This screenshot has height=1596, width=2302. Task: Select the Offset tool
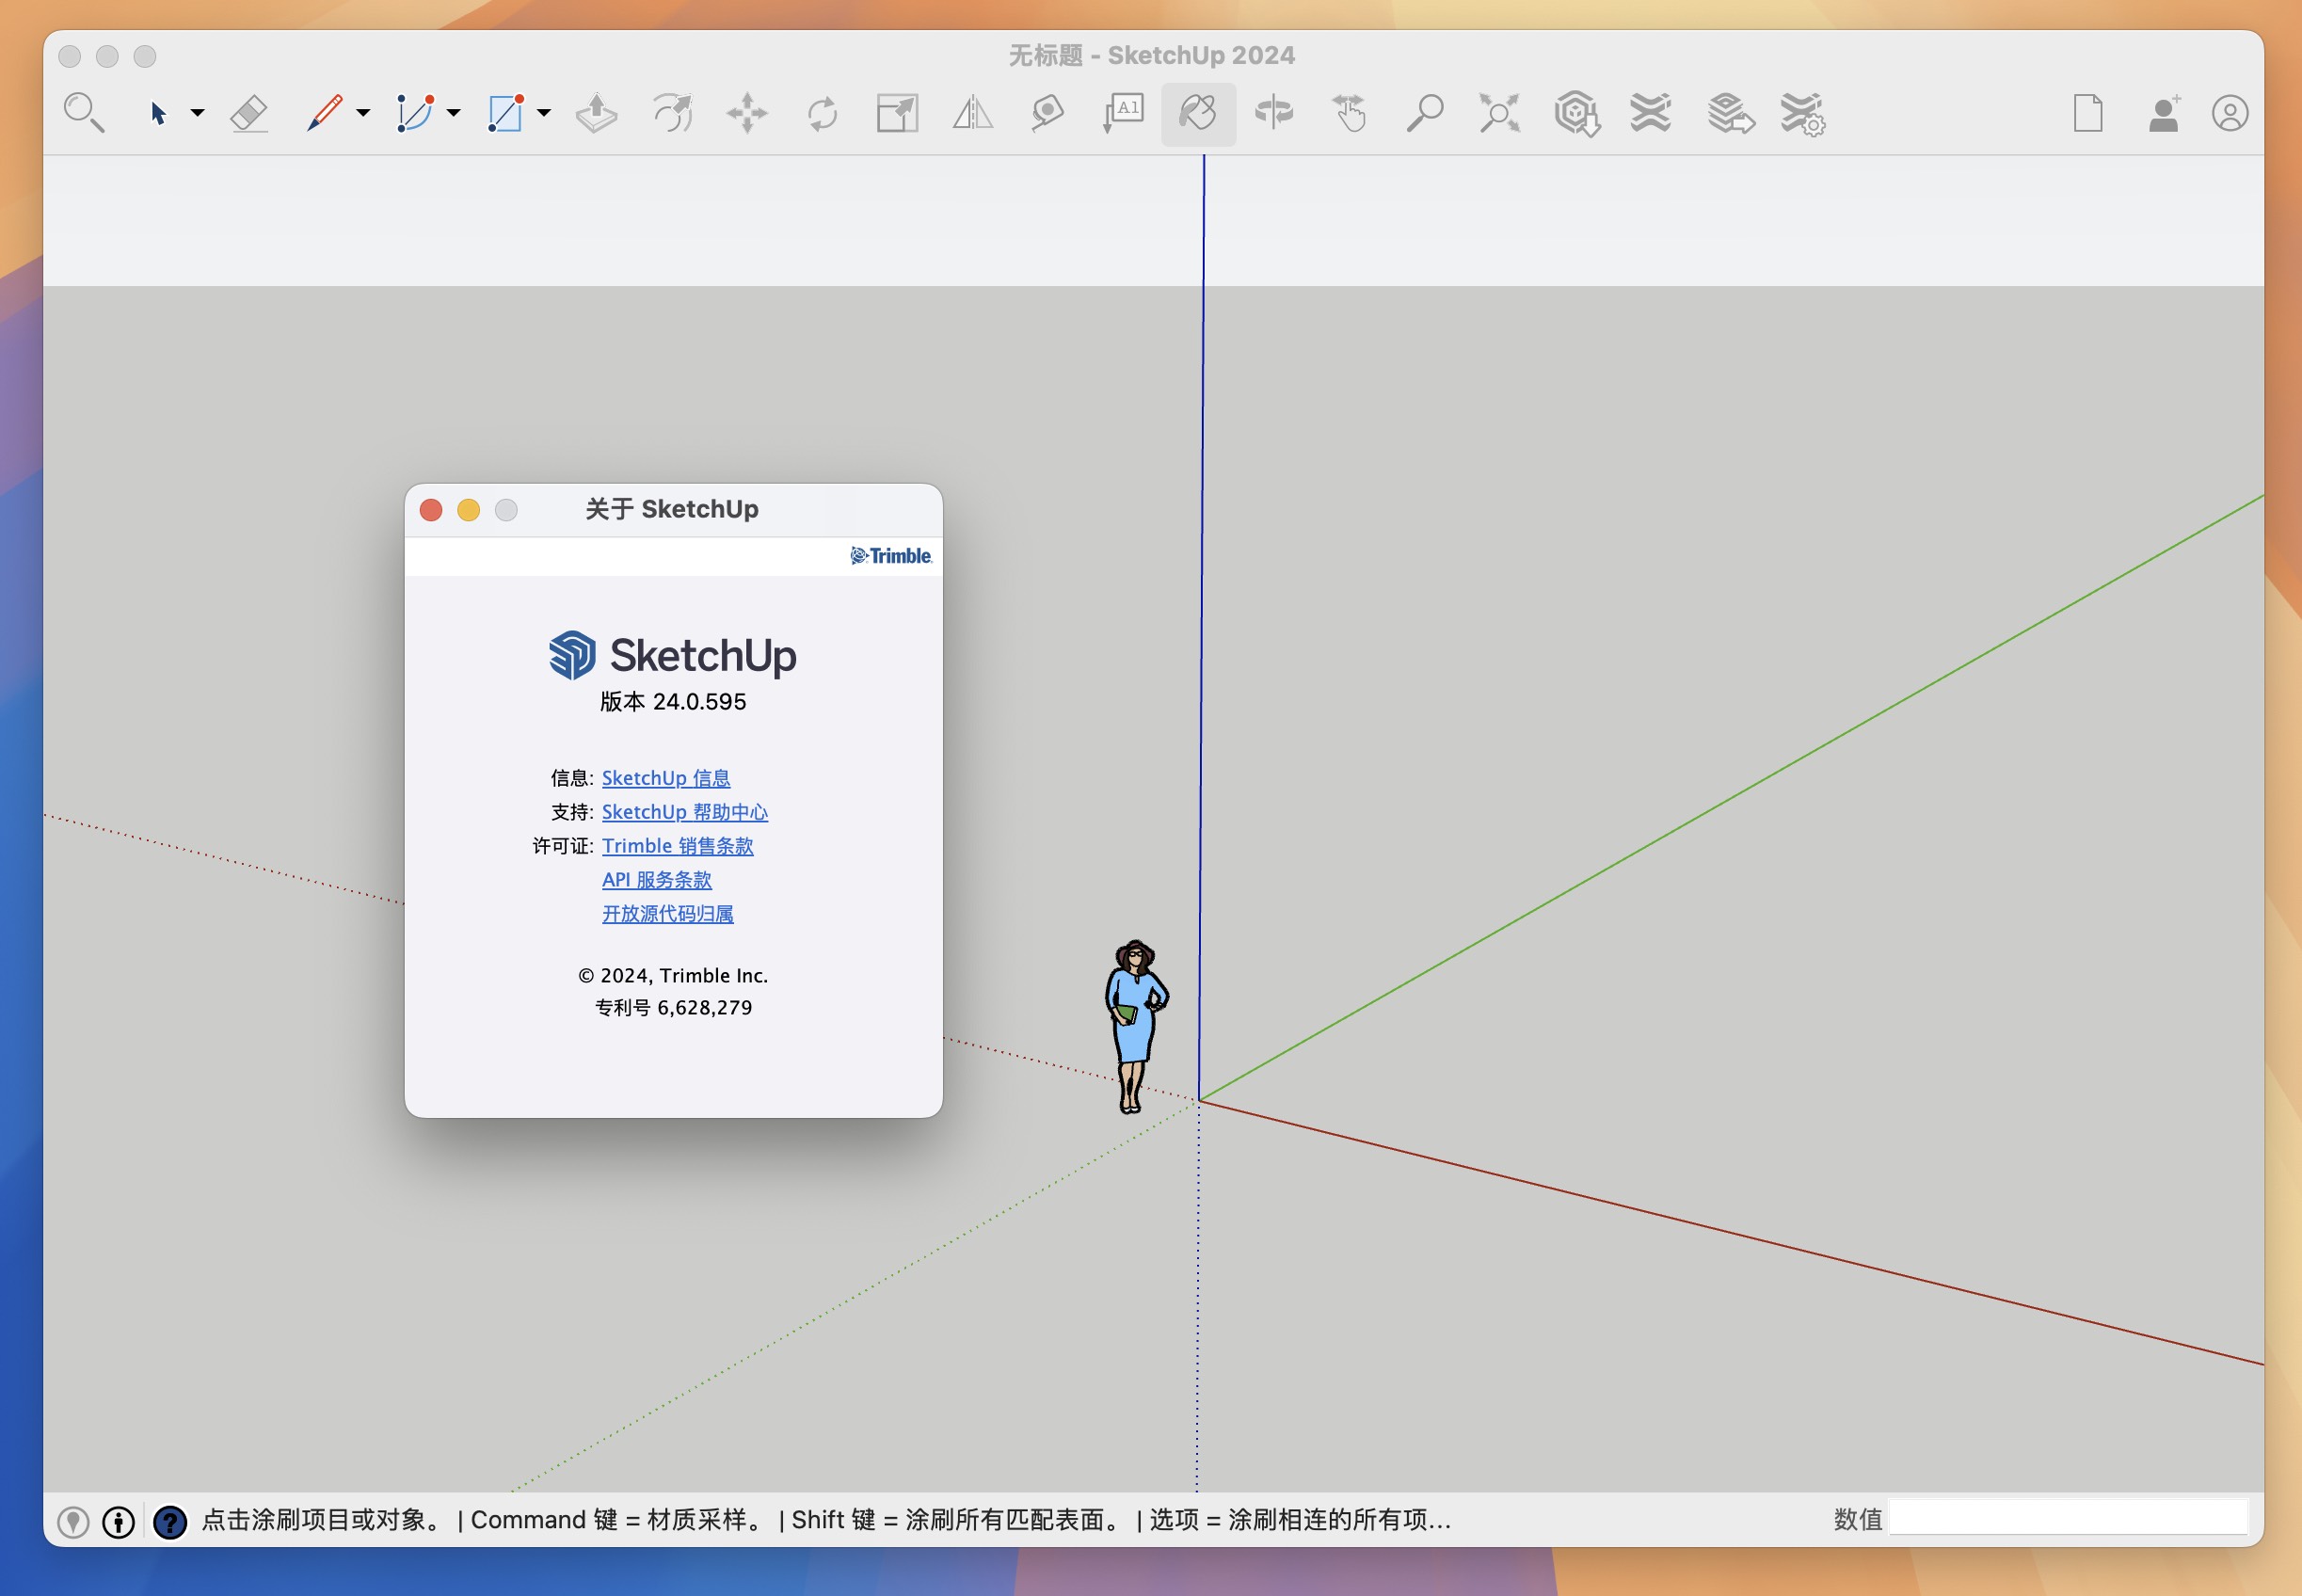672,113
